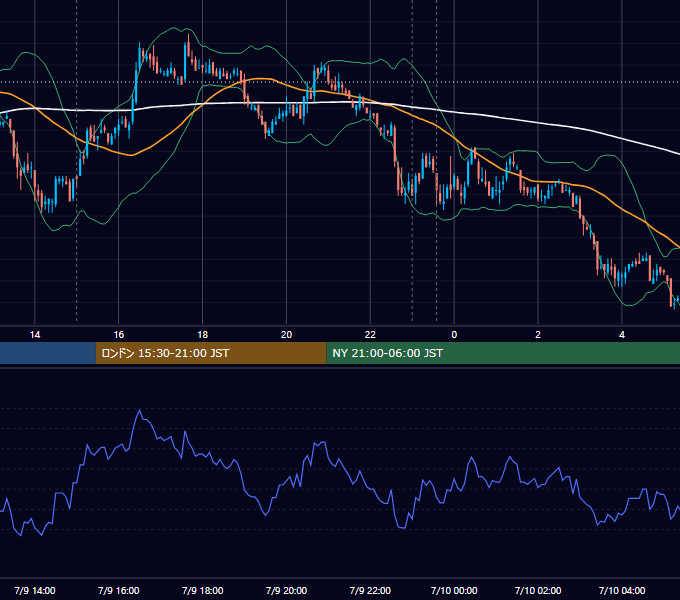Click the time axis label 14
Image resolution: width=680 pixels, height=600 pixels.
[x=35, y=335]
